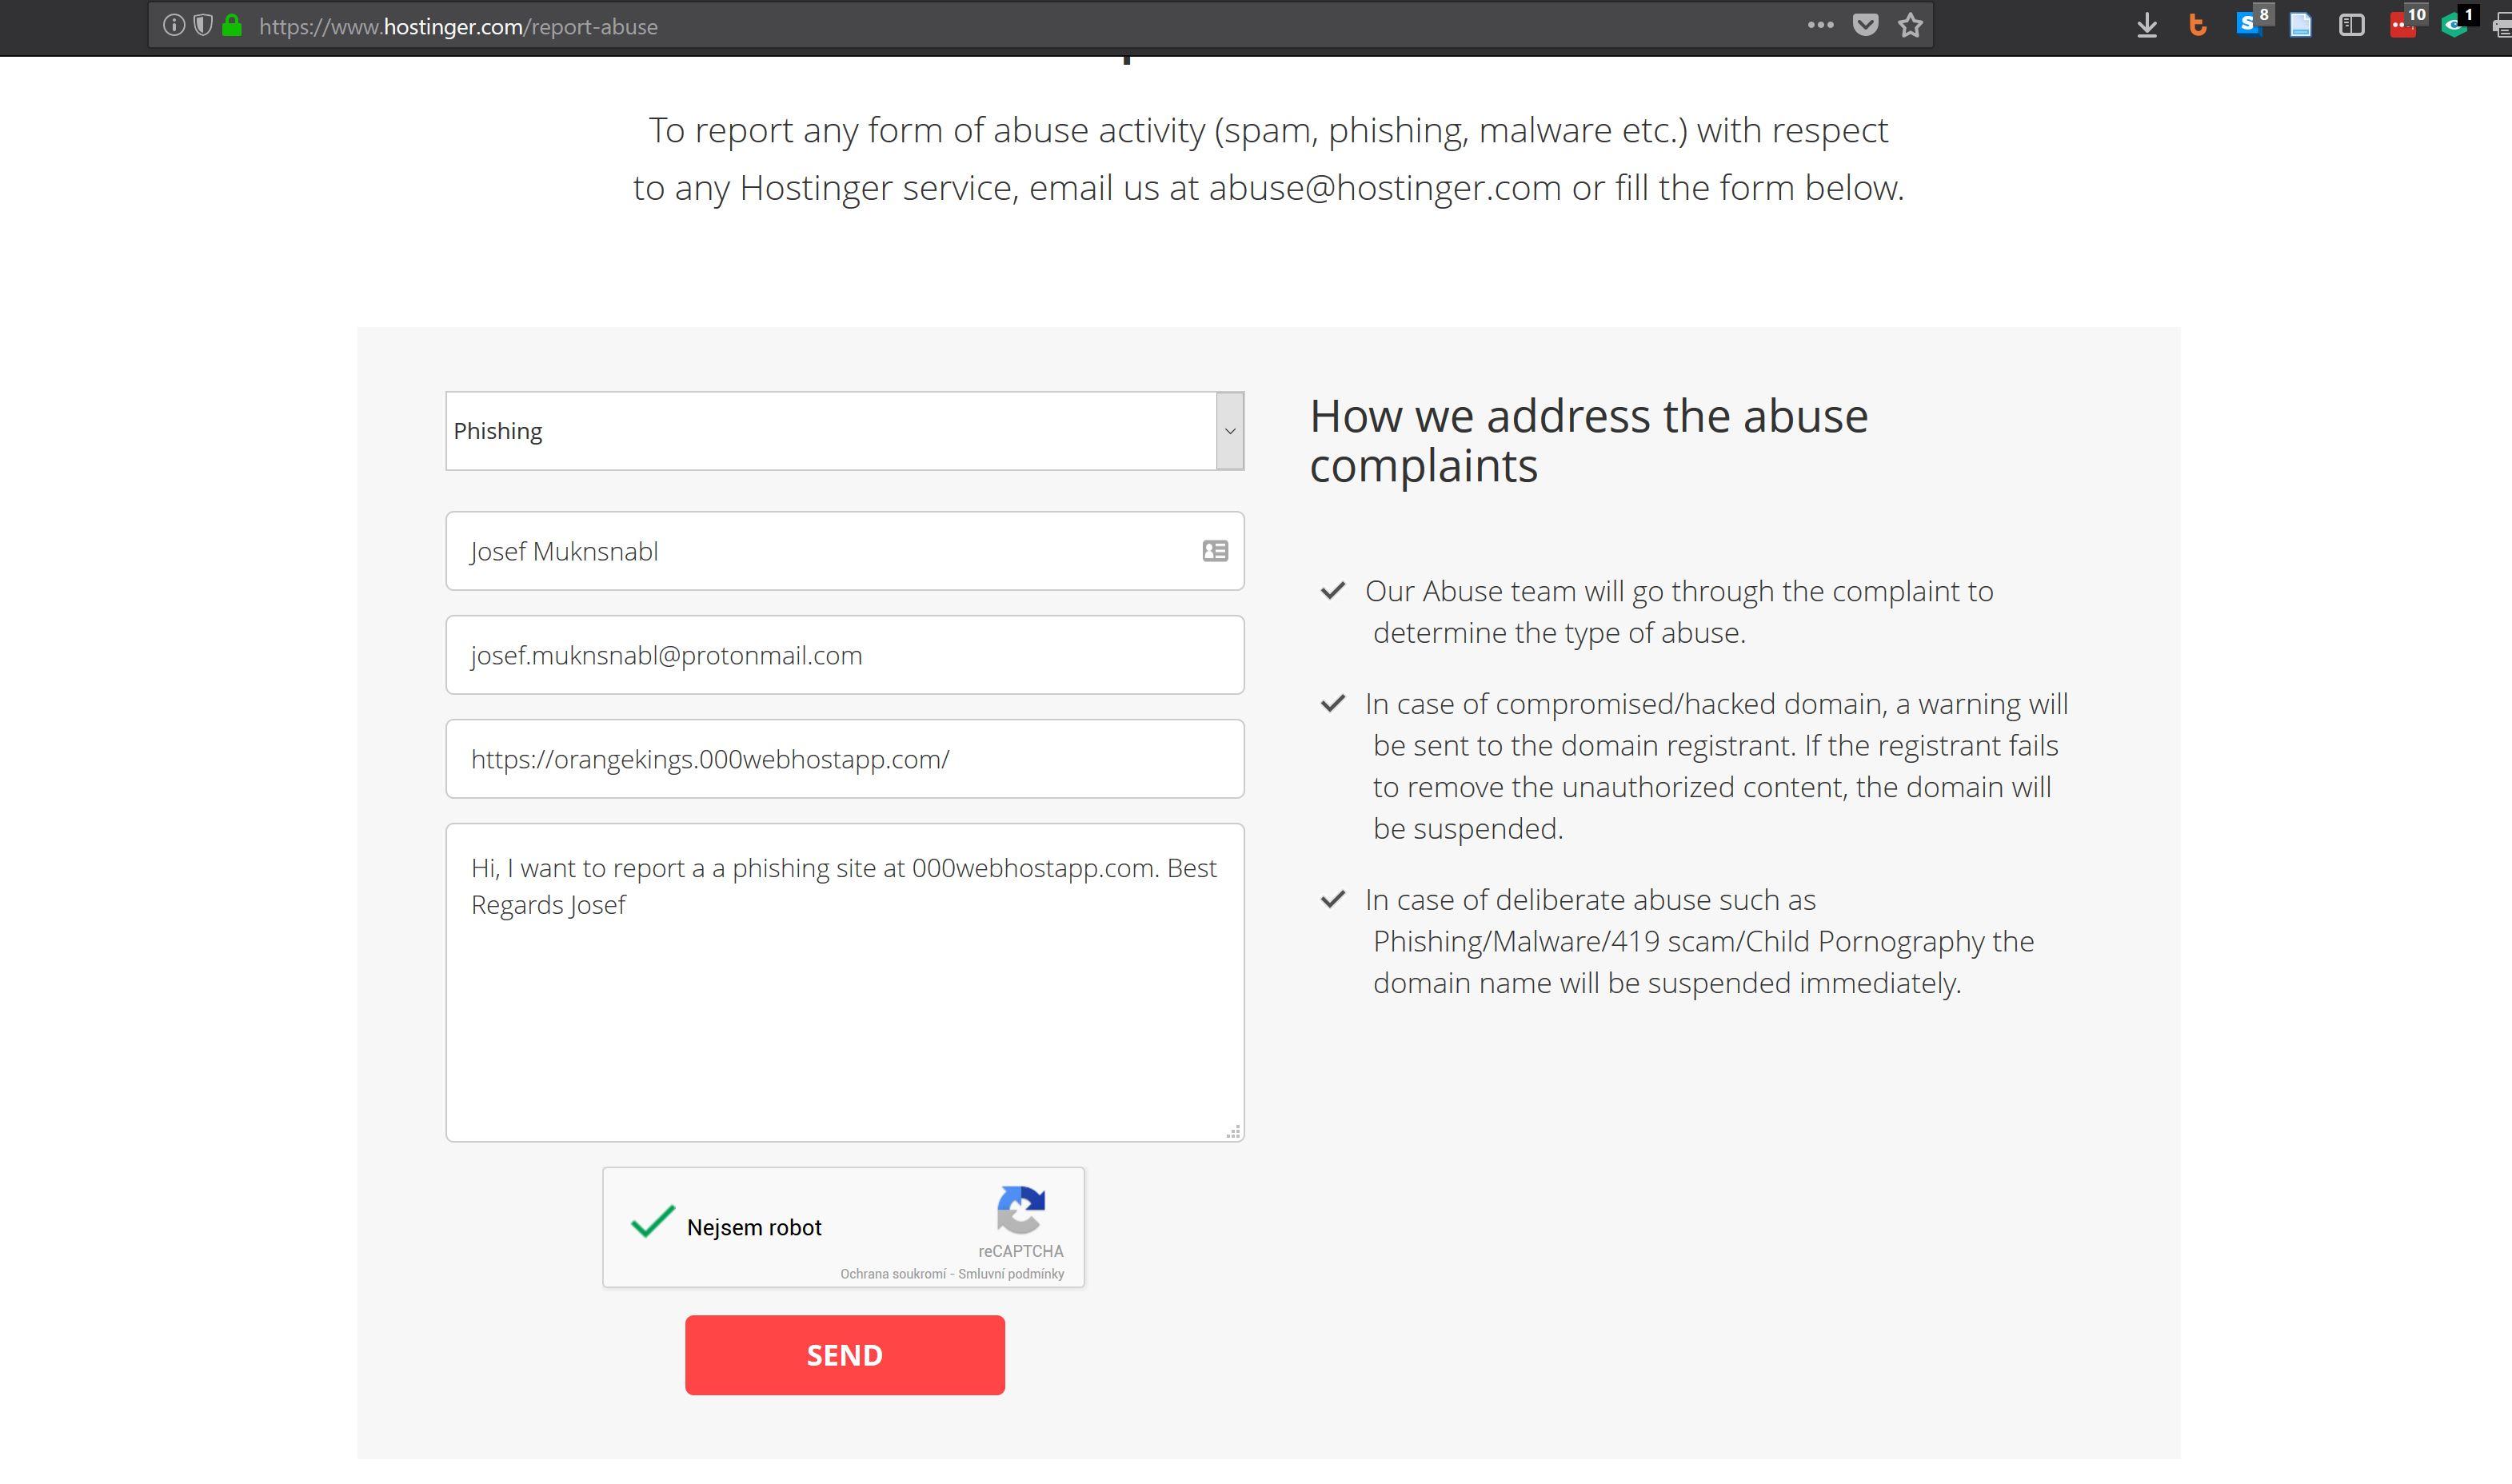This screenshot has height=1484, width=2512.
Task: Open 'Smluvní podmínky' terms link
Action: click(1011, 1274)
